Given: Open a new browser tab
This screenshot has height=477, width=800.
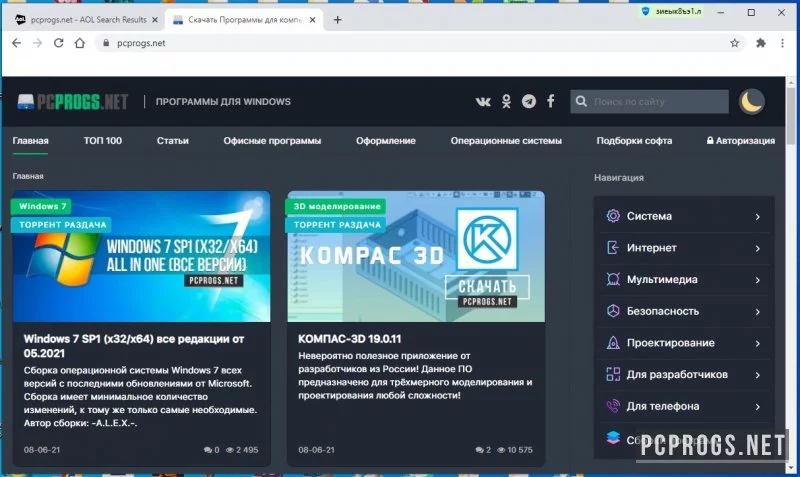Looking at the screenshot, I should point(337,20).
